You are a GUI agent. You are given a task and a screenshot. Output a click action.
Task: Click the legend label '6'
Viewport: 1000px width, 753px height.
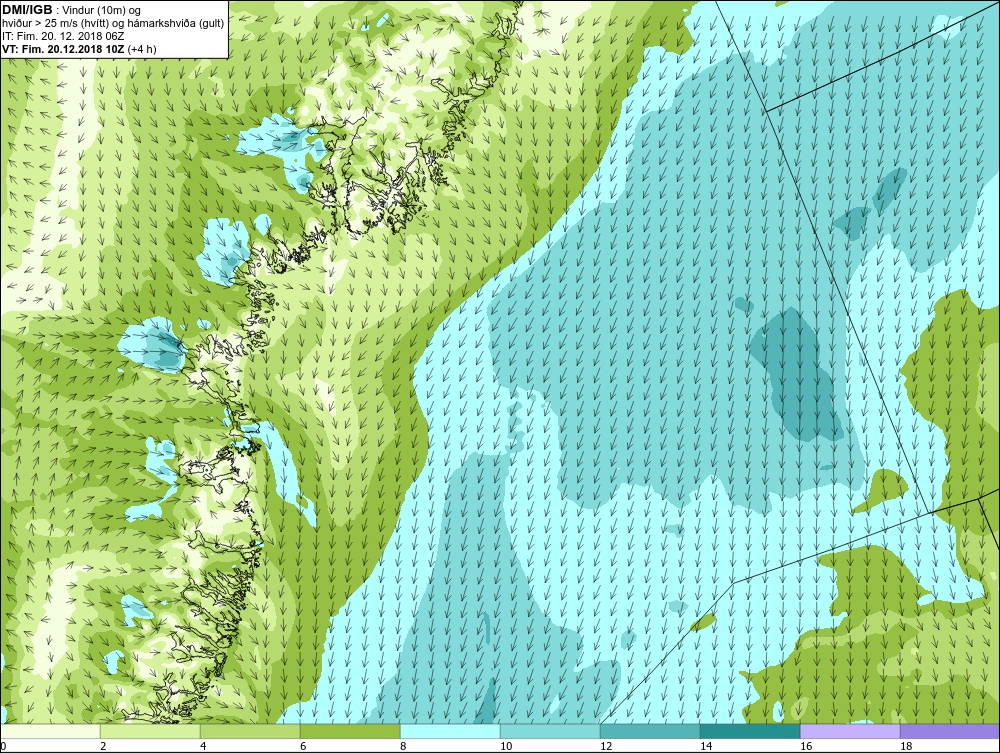(303, 746)
